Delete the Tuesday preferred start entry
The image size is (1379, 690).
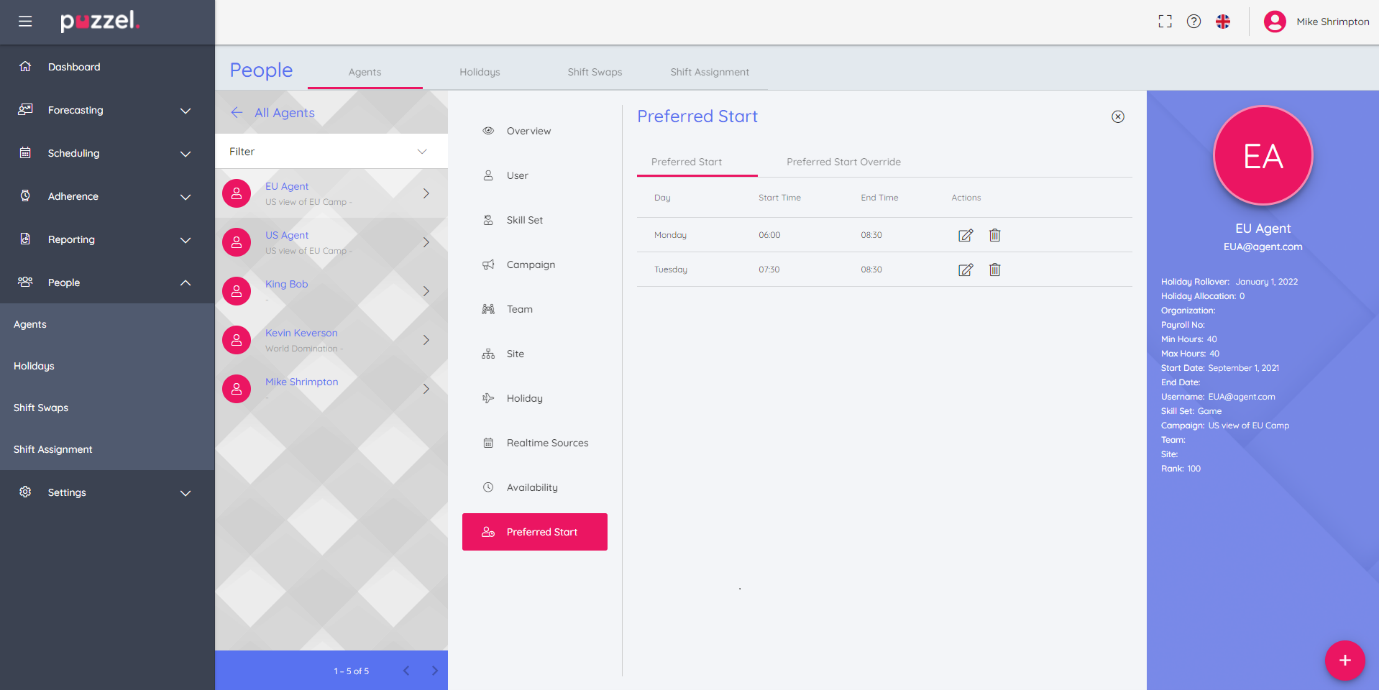994,270
